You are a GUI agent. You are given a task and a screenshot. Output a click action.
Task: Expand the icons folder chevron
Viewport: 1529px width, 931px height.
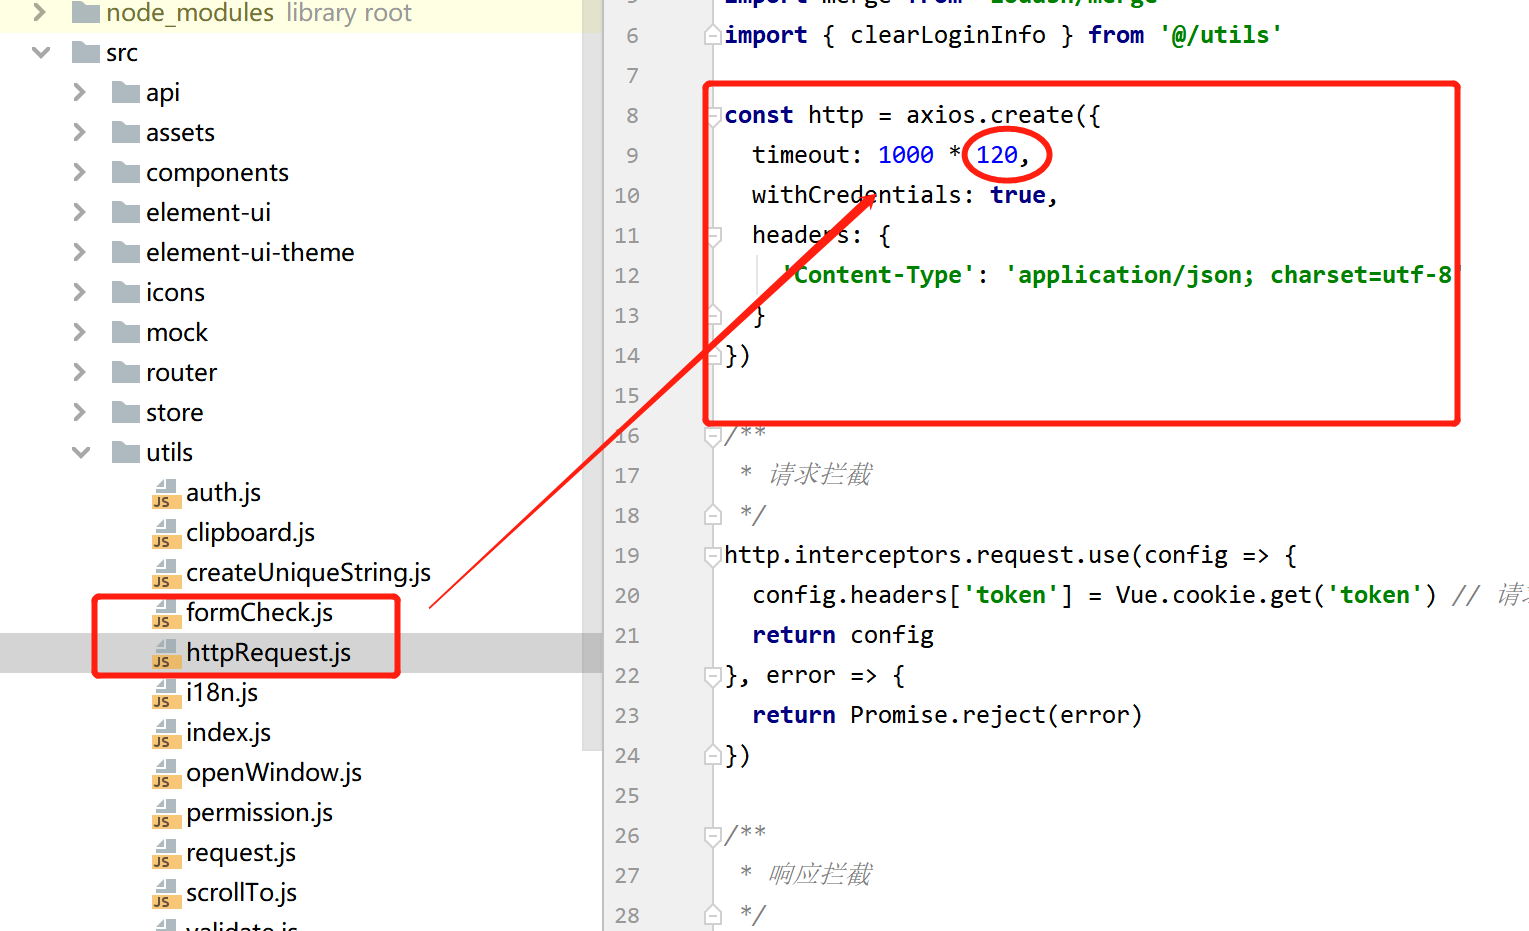pos(80,292)
